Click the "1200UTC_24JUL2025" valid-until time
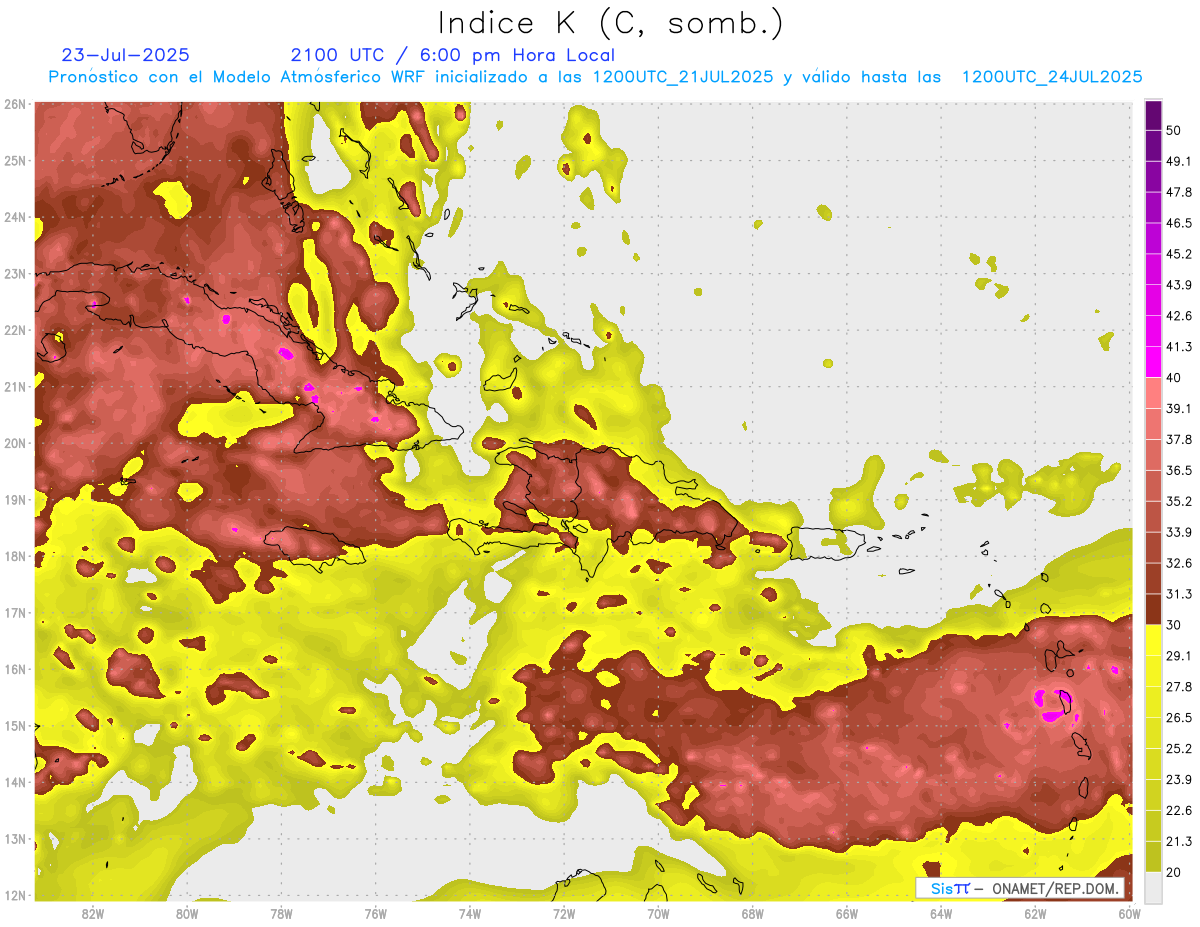This screenshot has height=927, width=1200. 1052,77
